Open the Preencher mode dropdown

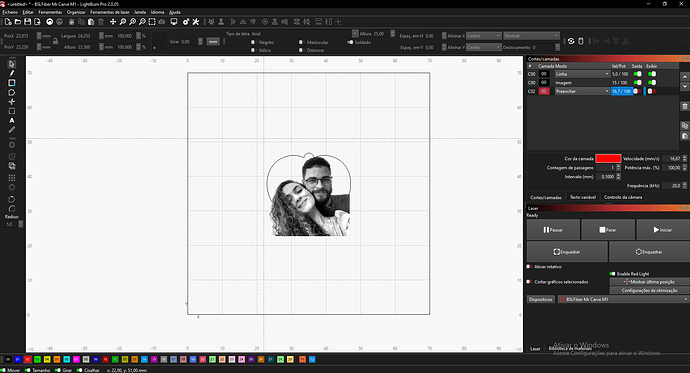pyautogui.click(x=582, y=91)
